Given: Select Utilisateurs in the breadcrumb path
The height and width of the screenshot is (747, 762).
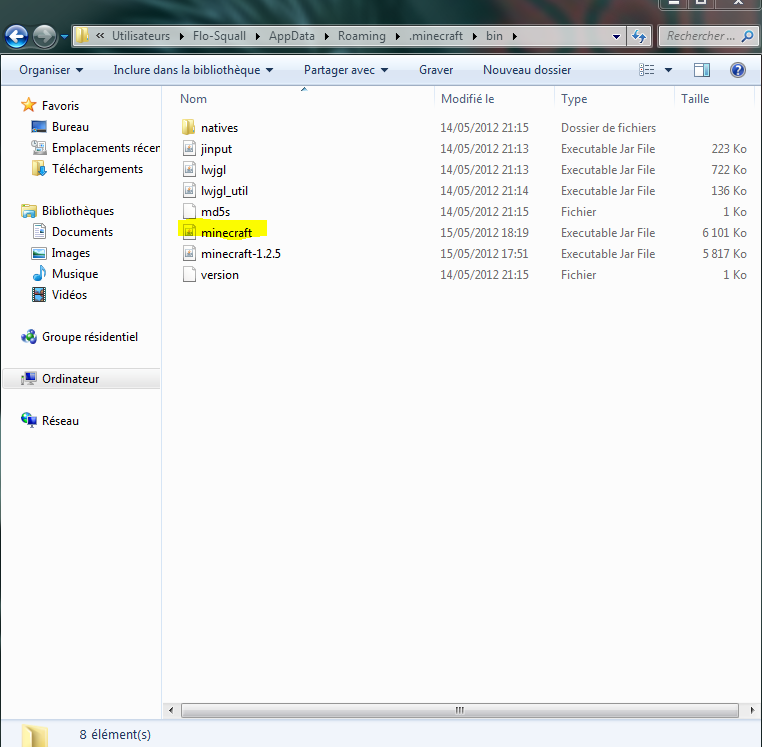Looking at the screenshot, I should pyautogui.click(x=141, y=36).
